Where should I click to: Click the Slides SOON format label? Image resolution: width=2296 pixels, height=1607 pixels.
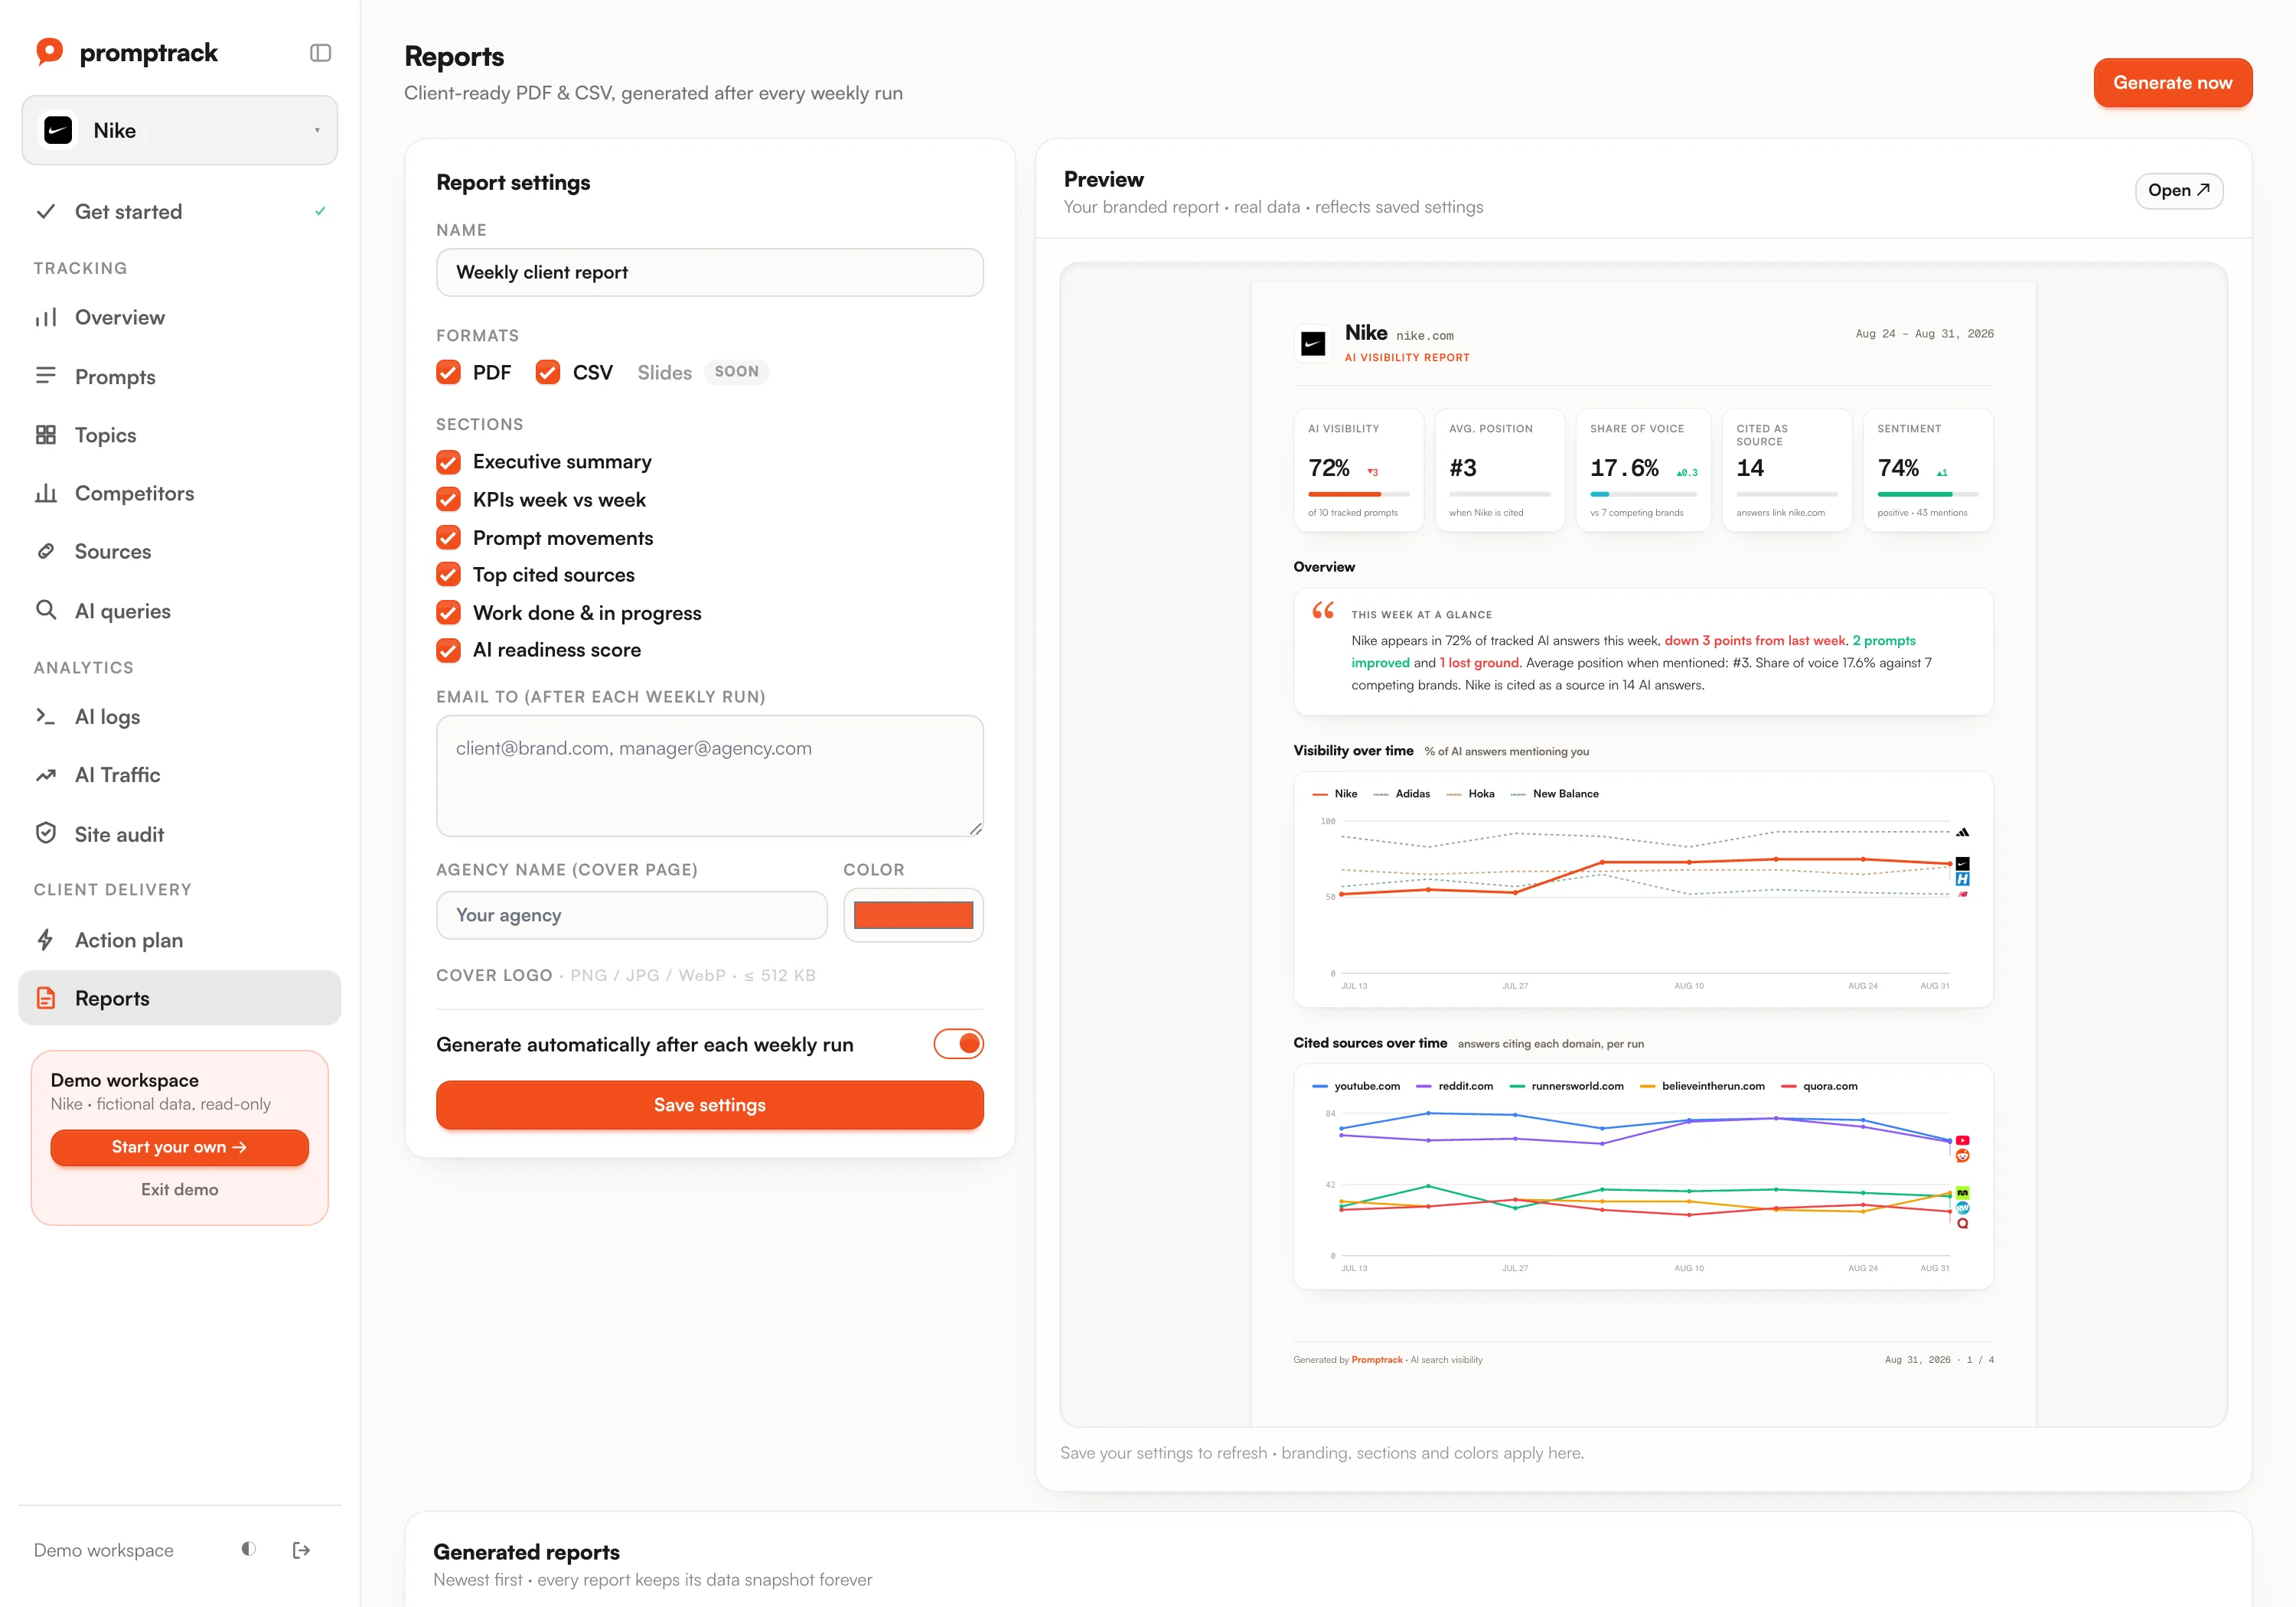point(702,372)
